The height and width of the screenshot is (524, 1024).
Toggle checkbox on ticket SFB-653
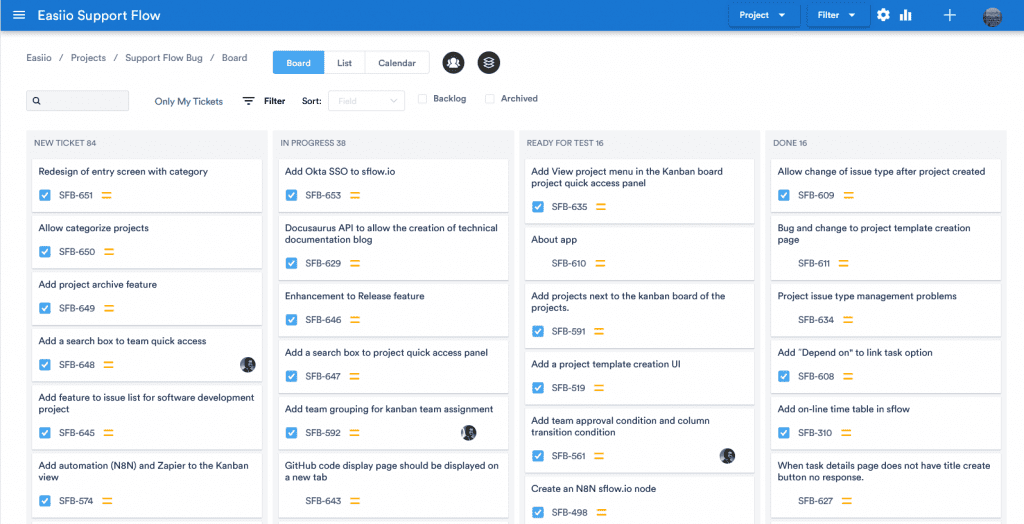coord(291,195)
